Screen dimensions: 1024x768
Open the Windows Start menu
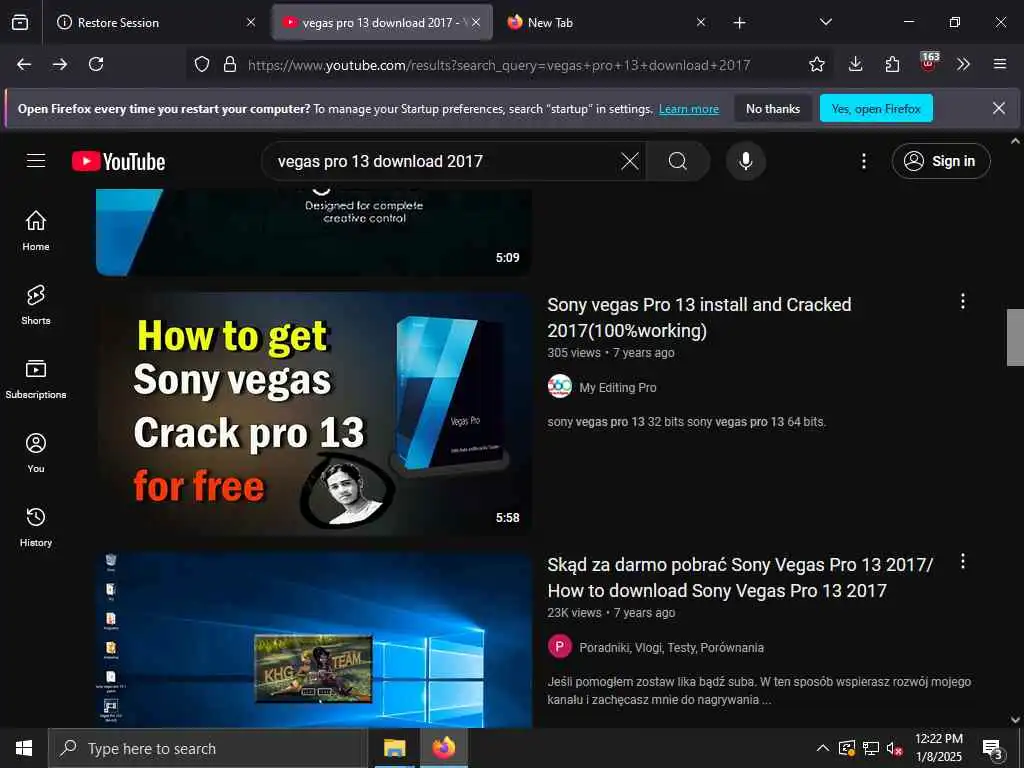click(24, 748)
